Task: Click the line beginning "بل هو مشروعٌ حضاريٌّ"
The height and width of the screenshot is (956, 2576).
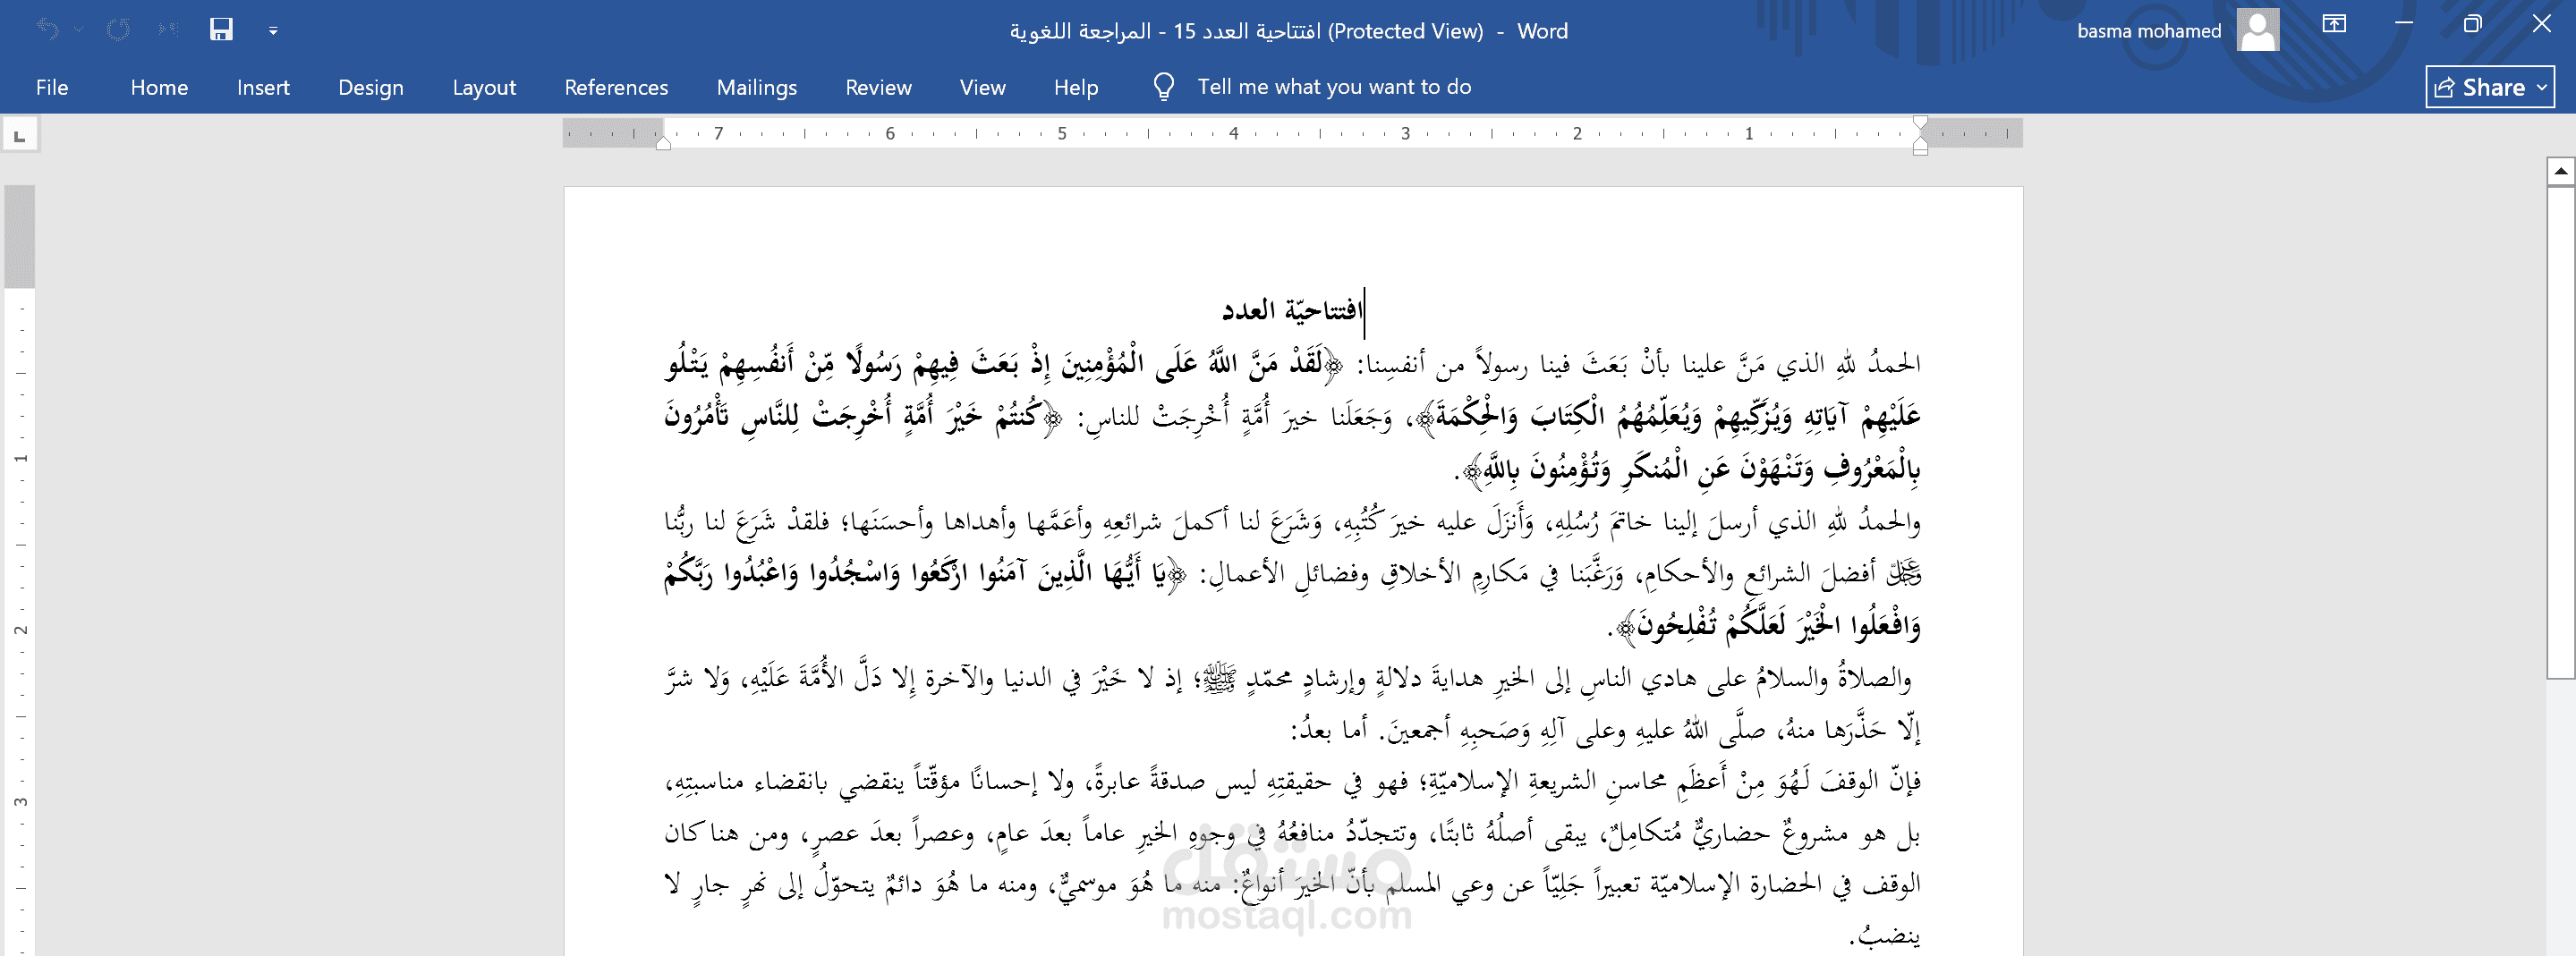Action: click(1292, 833)
